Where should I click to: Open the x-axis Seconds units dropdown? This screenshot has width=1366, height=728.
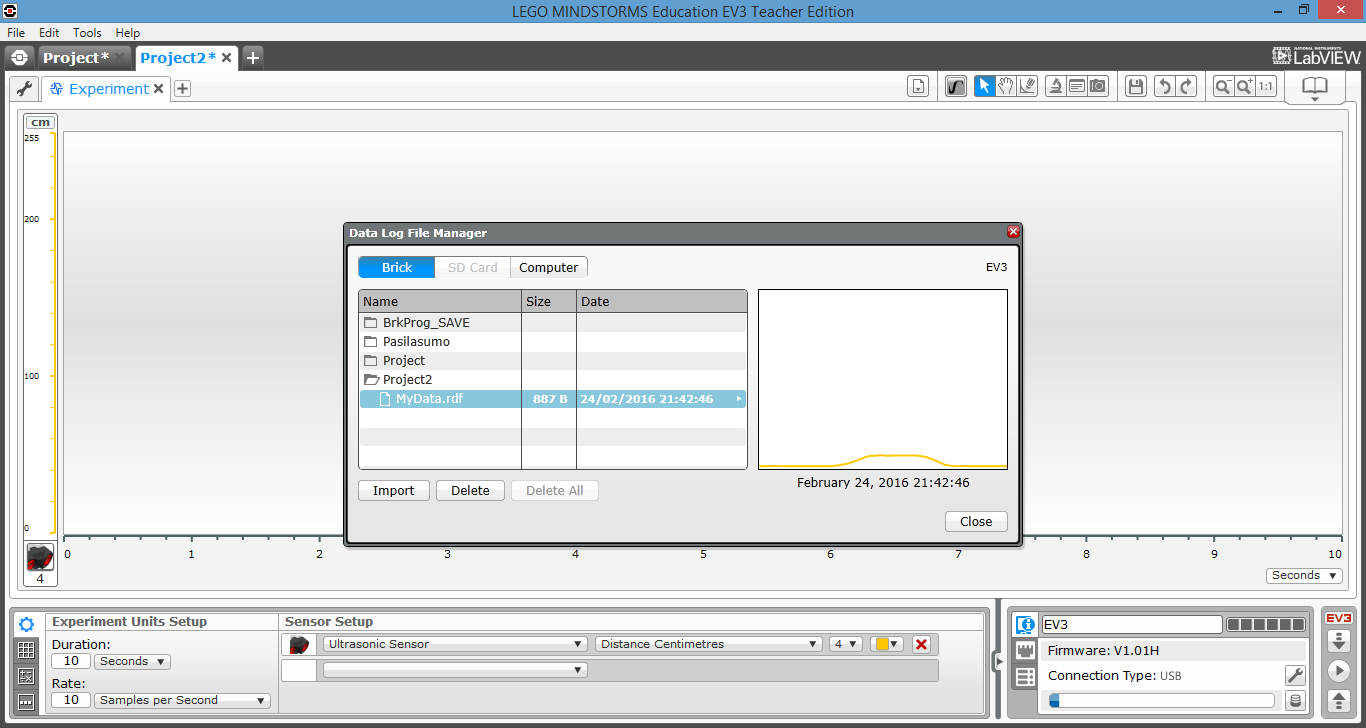(1304, 575)
